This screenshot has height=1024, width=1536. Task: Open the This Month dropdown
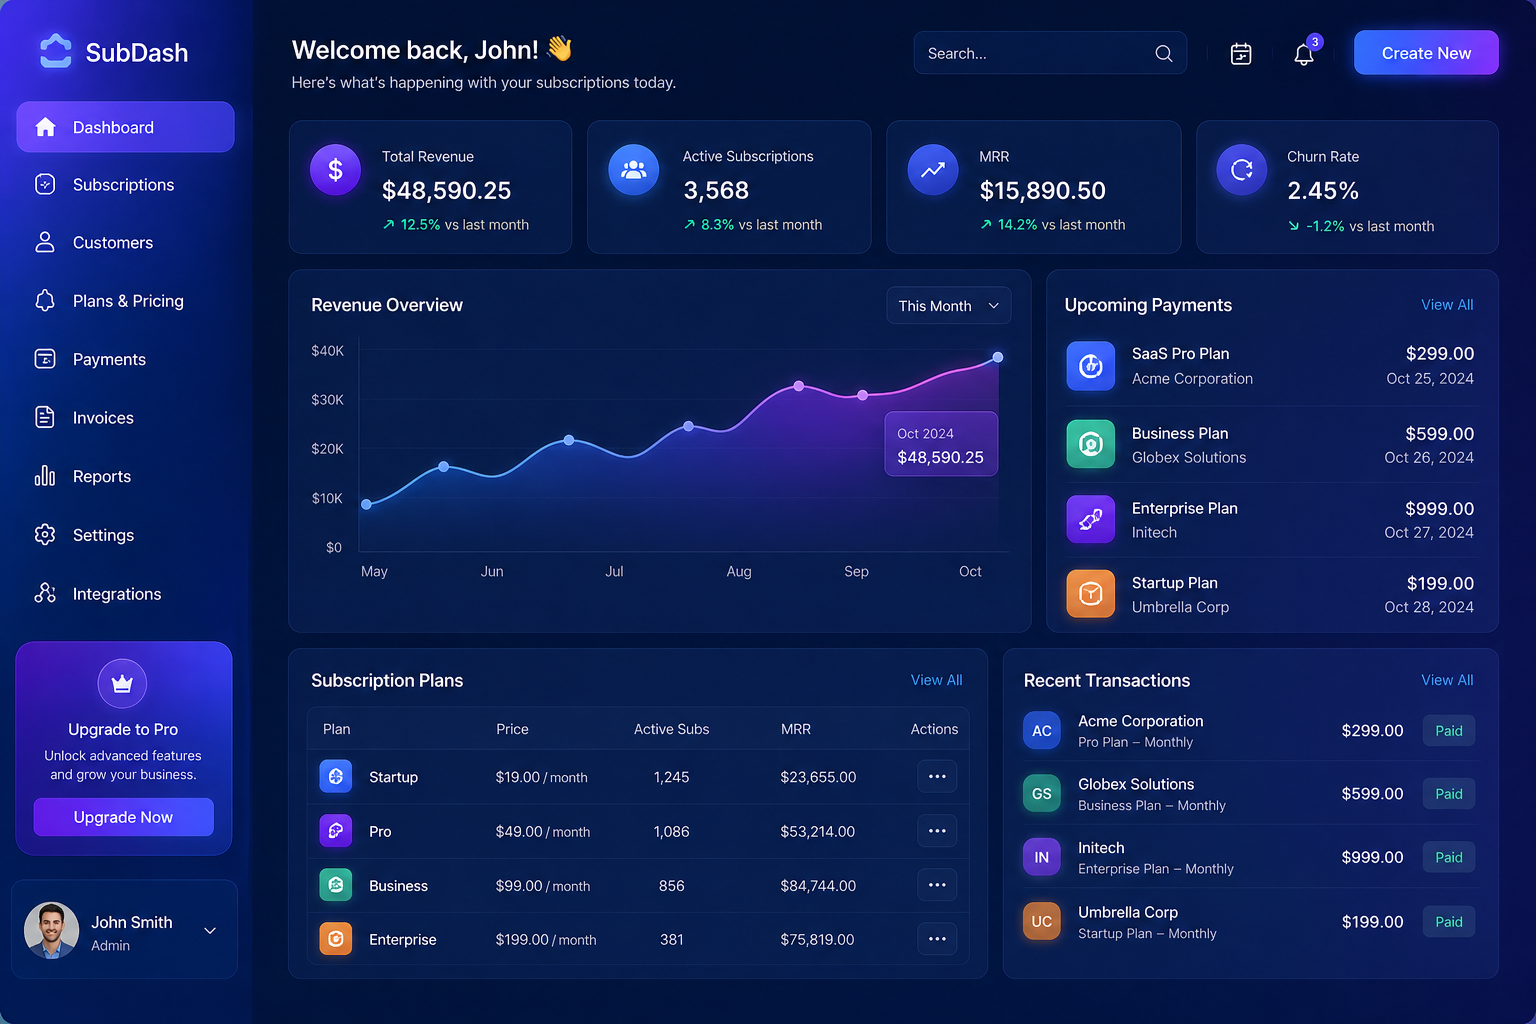[947, 305]
